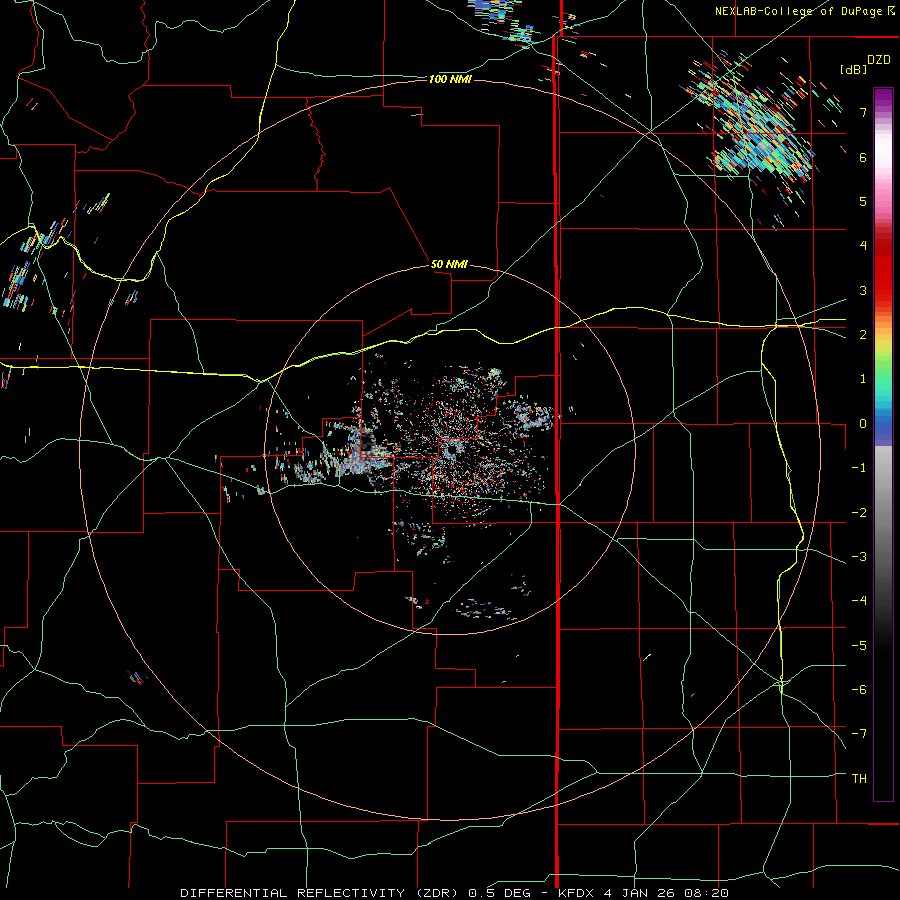Click the 2 value on the scale
900x900 pixels.
point(863,335)
